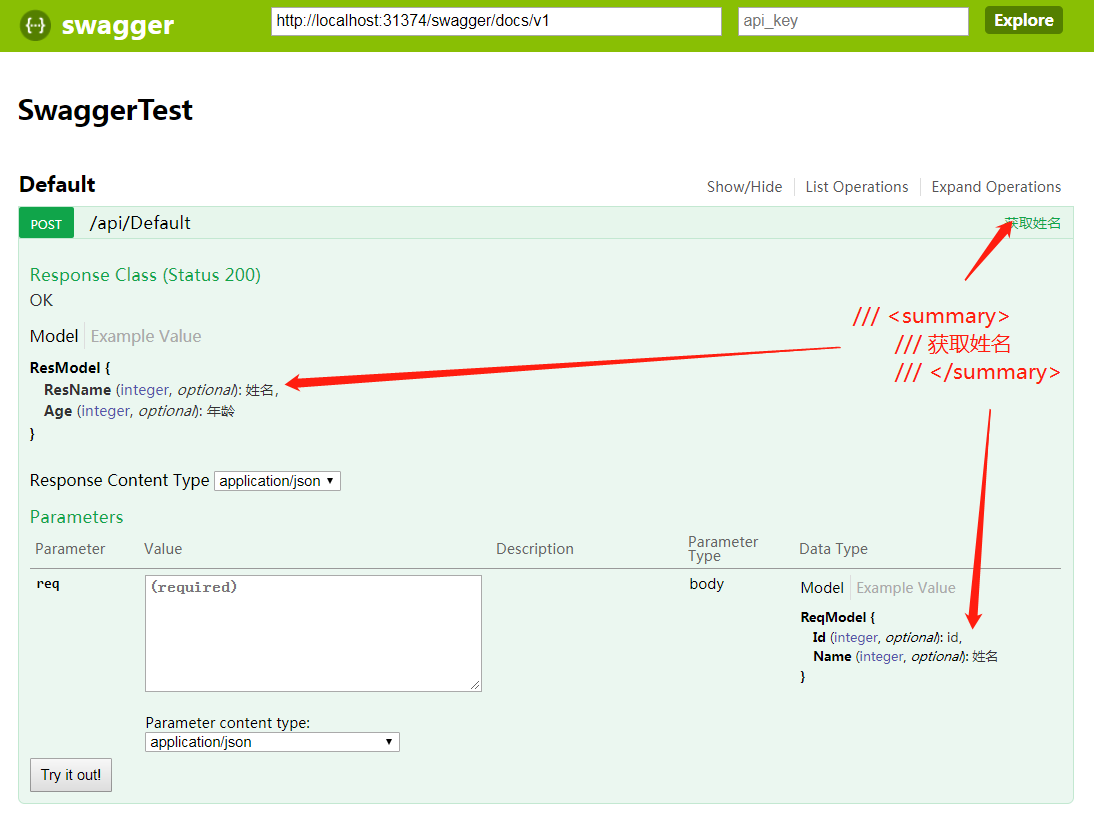Click the Value column header

(163, 549)
